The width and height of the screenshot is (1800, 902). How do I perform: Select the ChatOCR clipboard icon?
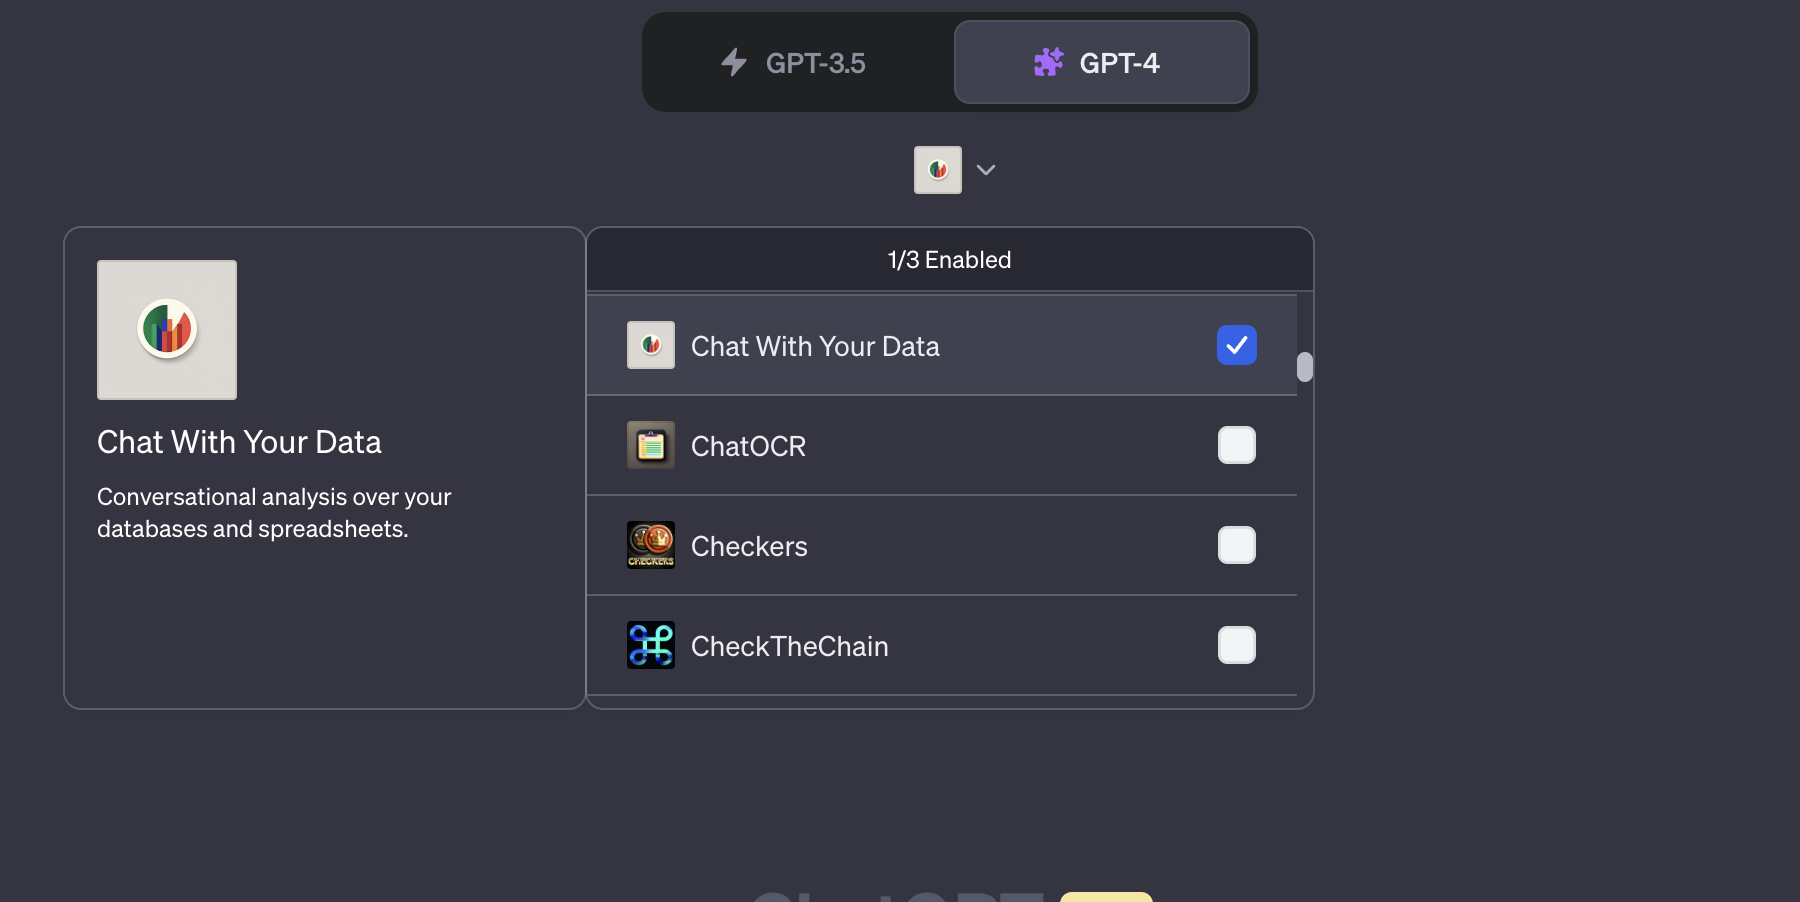click(651, 446)
